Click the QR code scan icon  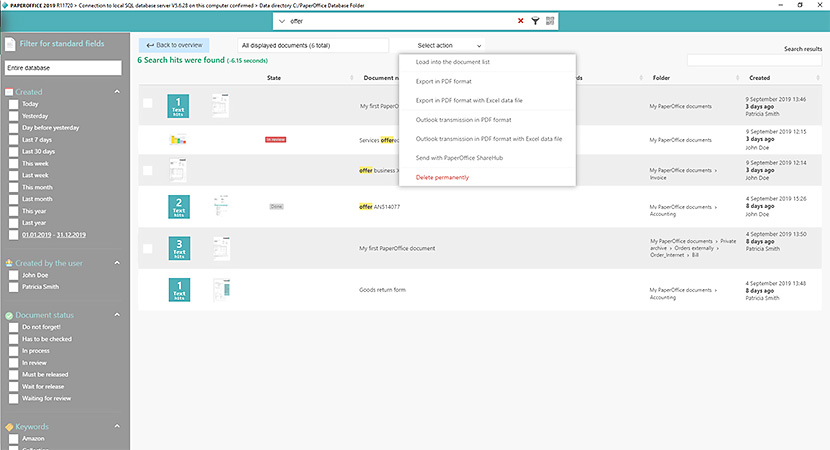[550, 21]
